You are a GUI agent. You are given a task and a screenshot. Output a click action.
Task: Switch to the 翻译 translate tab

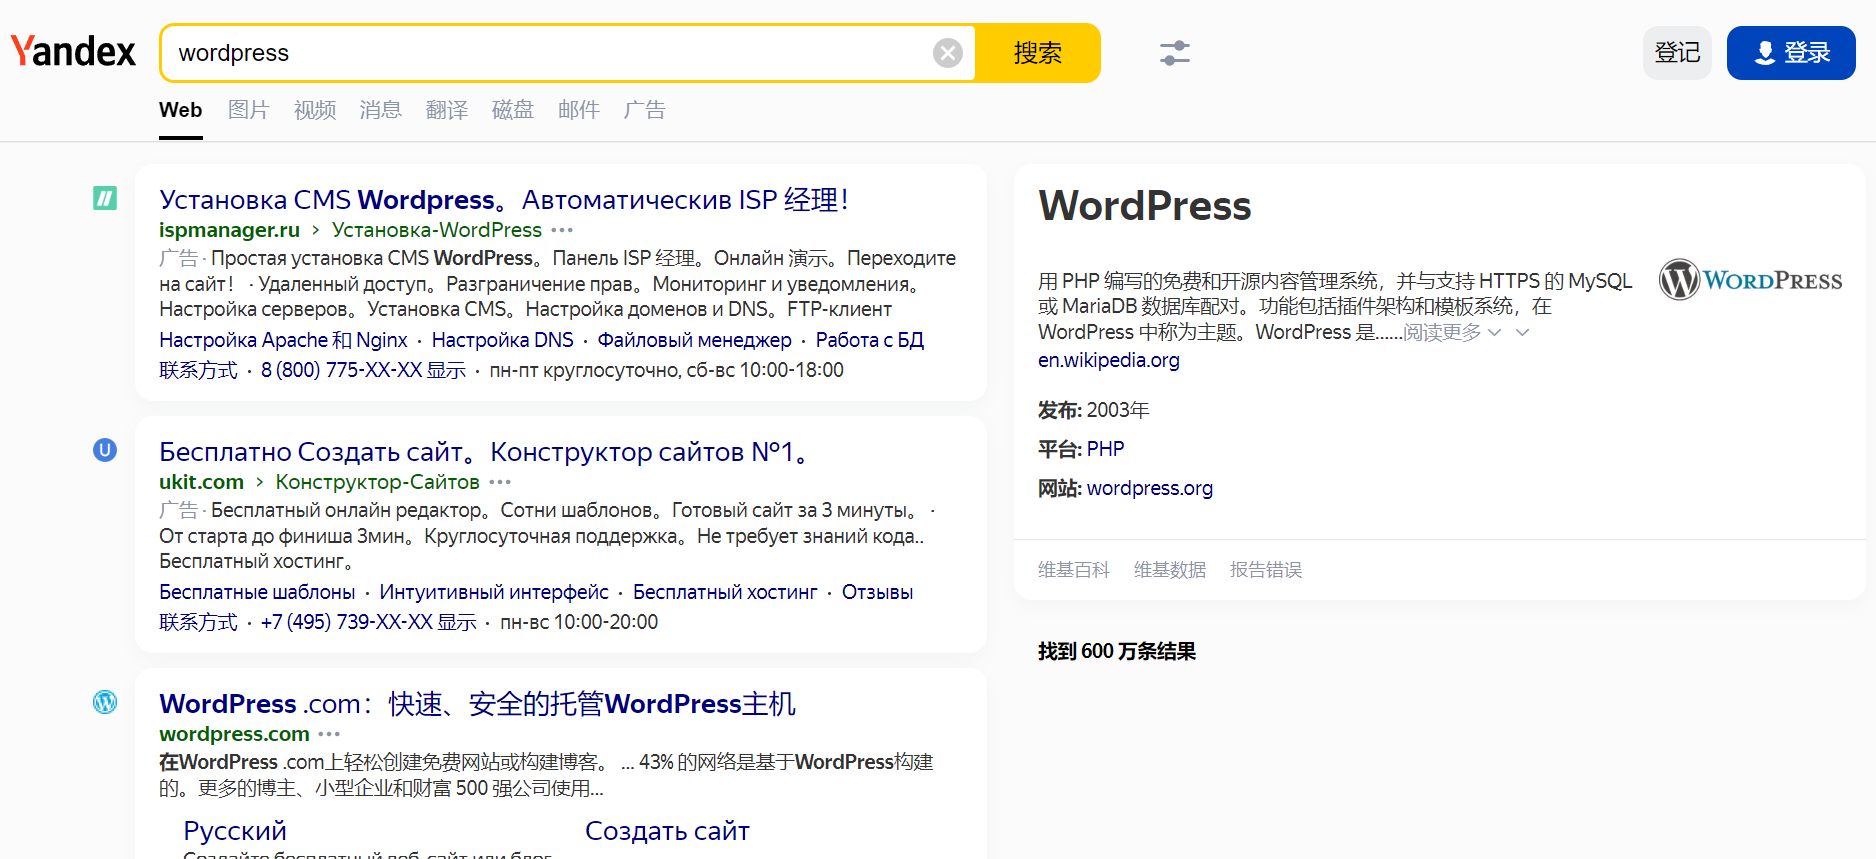point(447,110)
